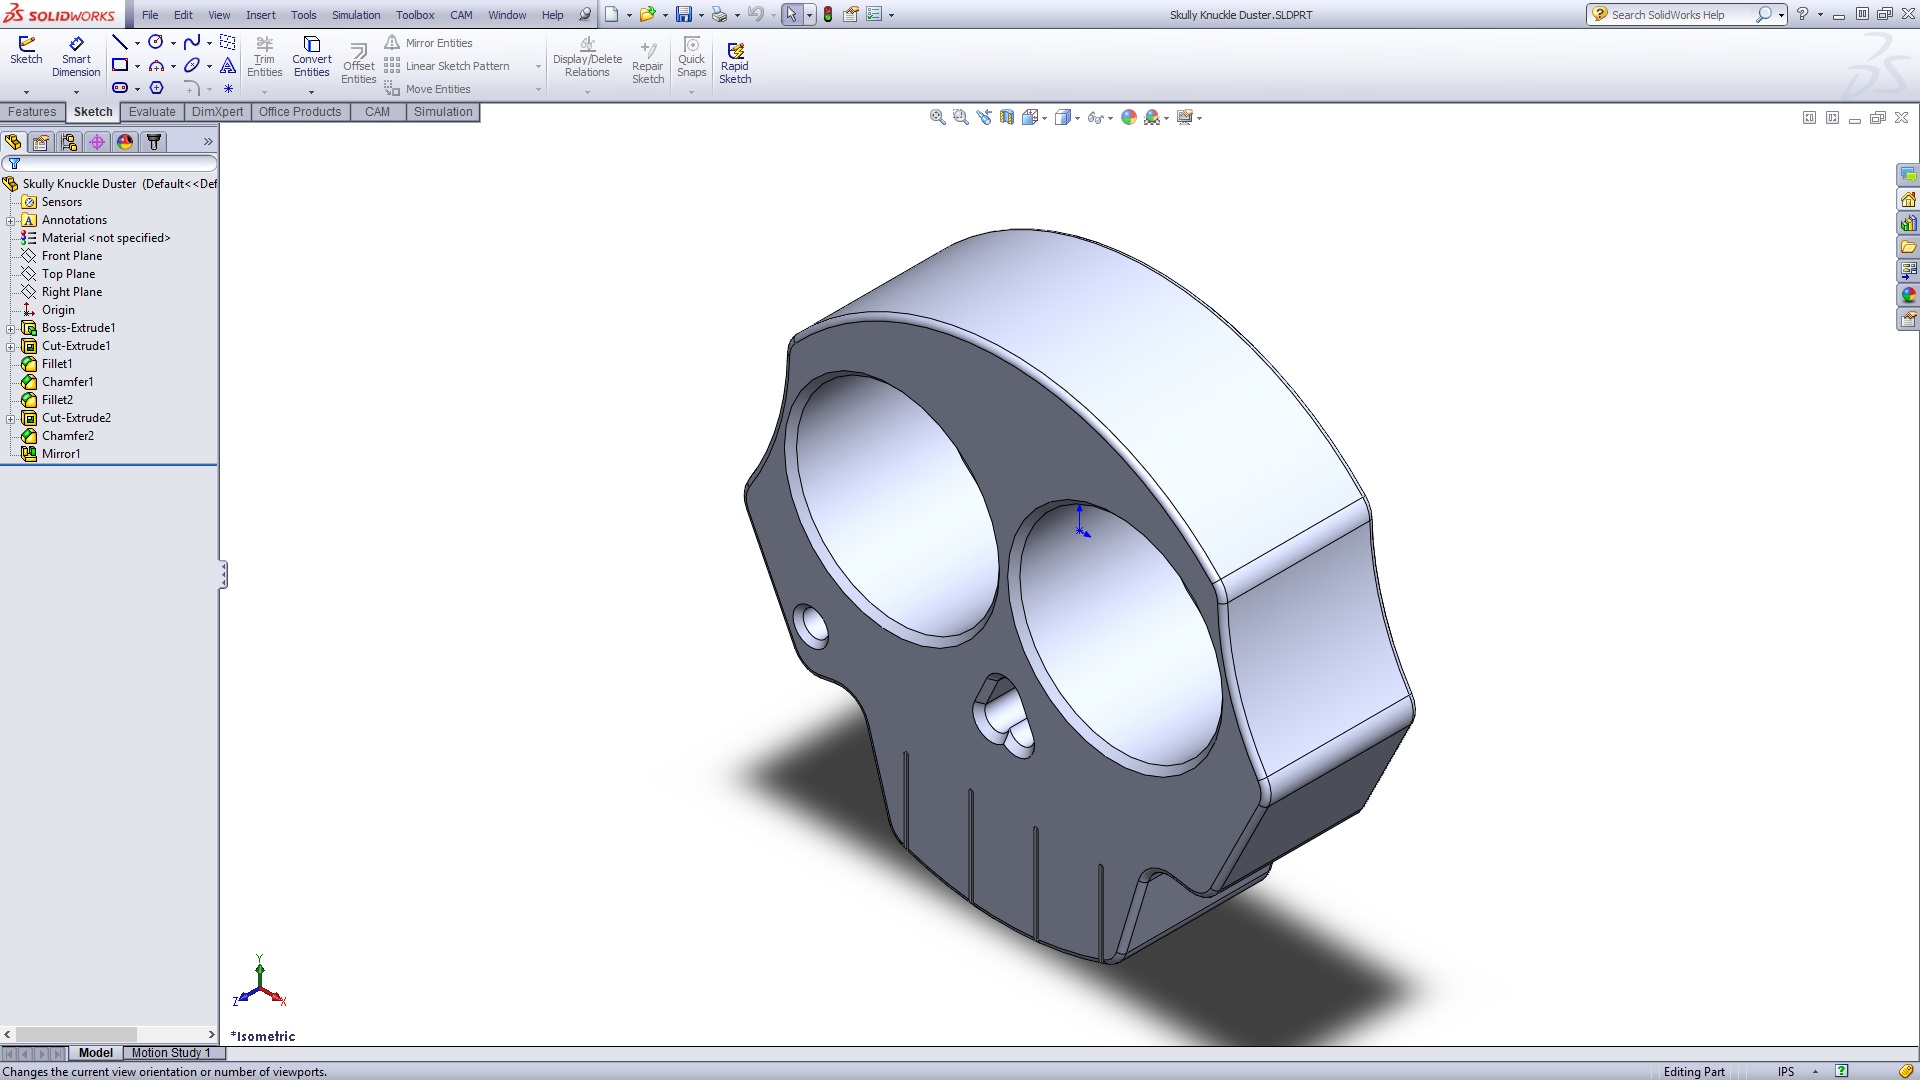
Task: Choose the Polygon sketch tool
Action: pos(156,88)
